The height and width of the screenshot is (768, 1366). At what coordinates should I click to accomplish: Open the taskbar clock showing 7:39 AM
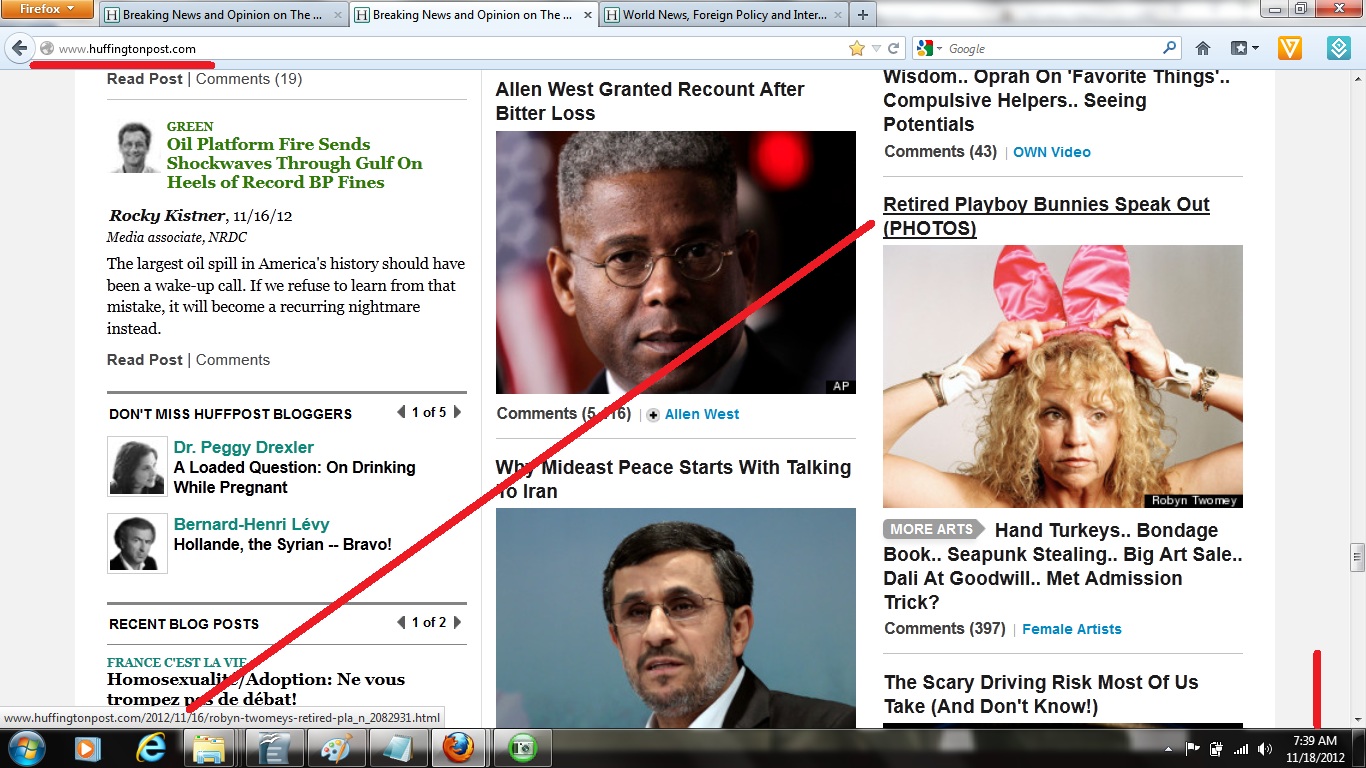pyautogui.click(x=1314, y=749)
